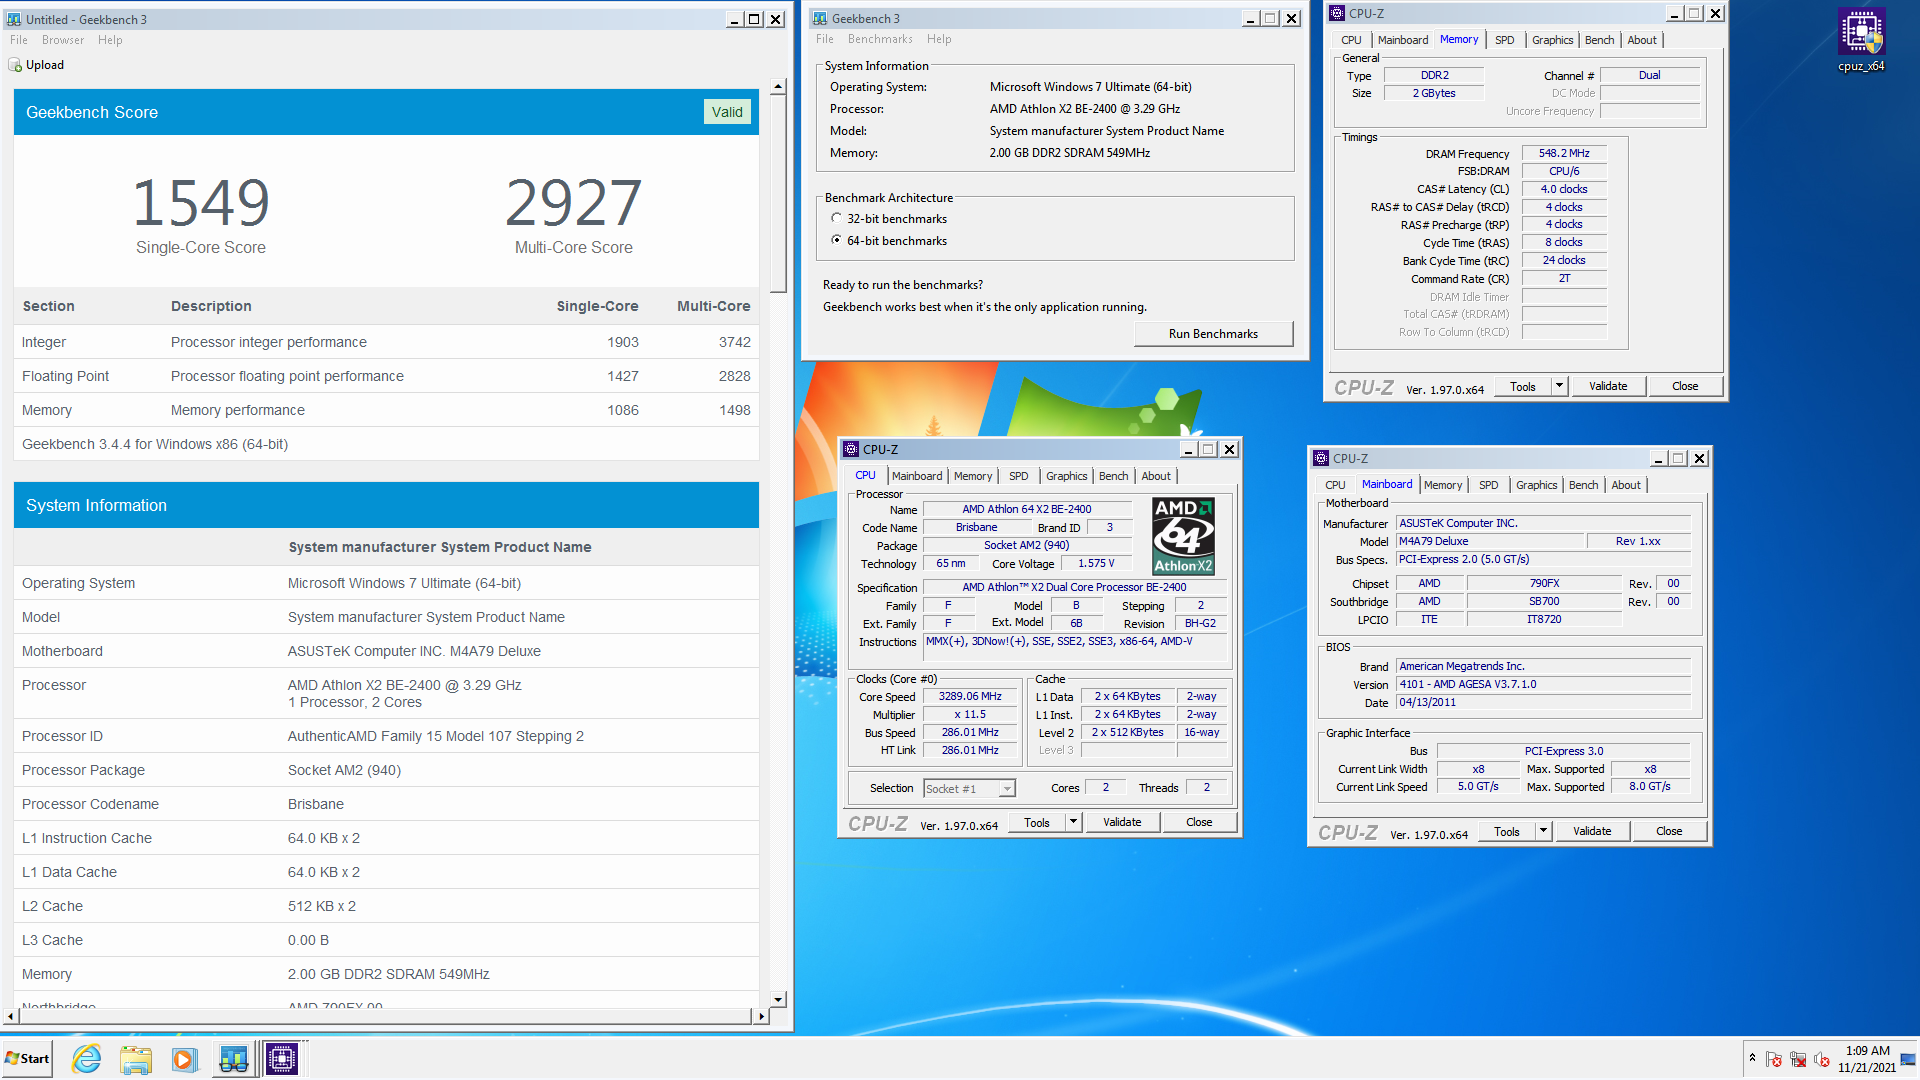
Task: Switch to Geekbench taskbar icon
Action: (233, 1059)
